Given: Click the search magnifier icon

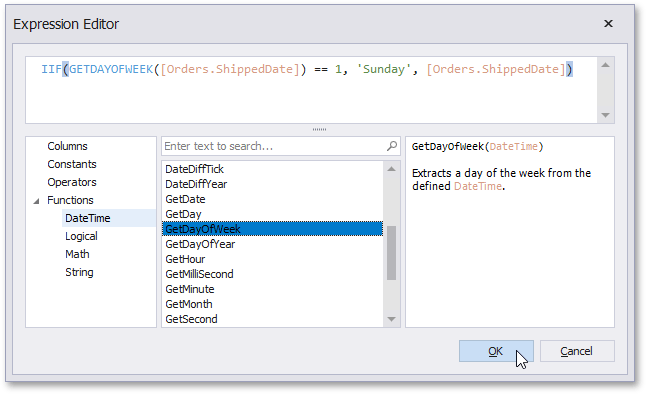Looking at the screenshot, I should click(x=392, y=146).
